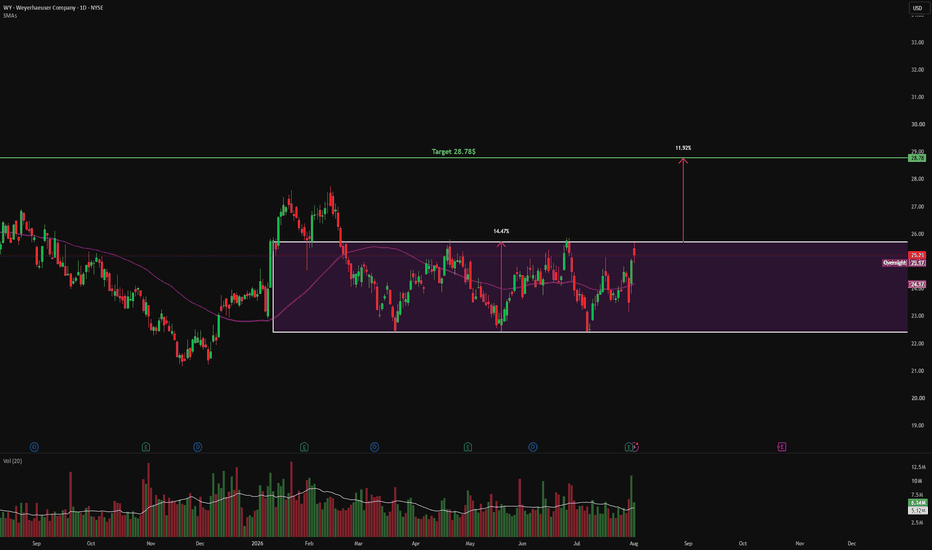Click the Feb label on time axis
932x550 pixels.
[x=308, y=543]
